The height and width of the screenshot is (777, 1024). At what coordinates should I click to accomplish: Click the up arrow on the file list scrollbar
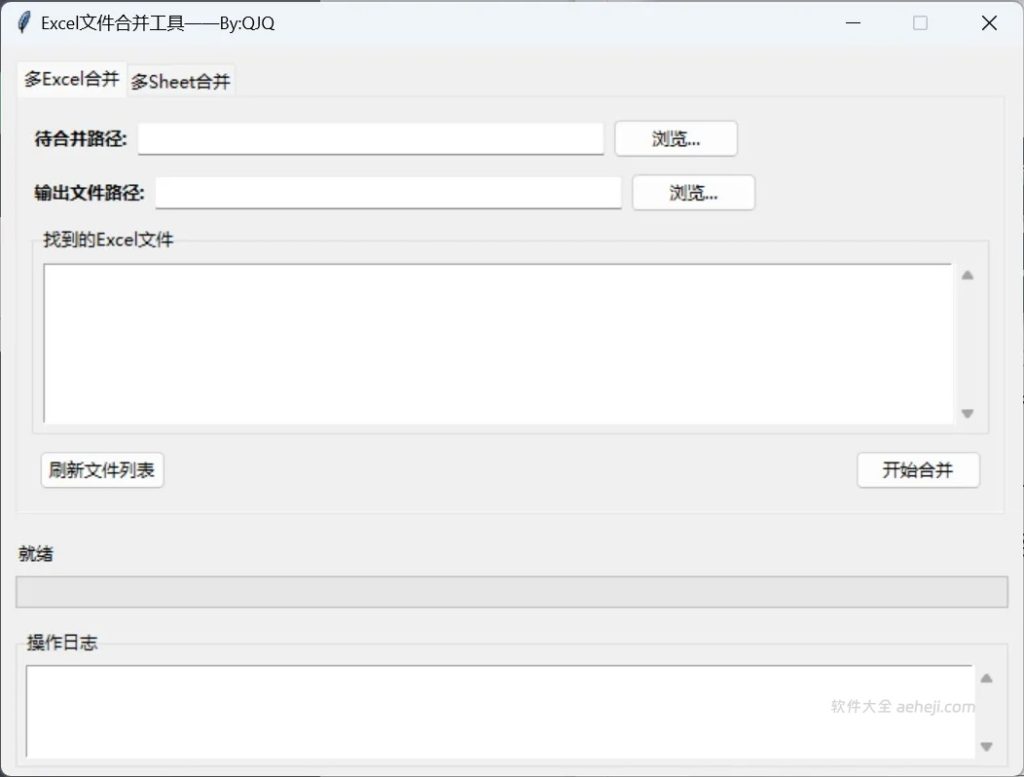[966, 273]
